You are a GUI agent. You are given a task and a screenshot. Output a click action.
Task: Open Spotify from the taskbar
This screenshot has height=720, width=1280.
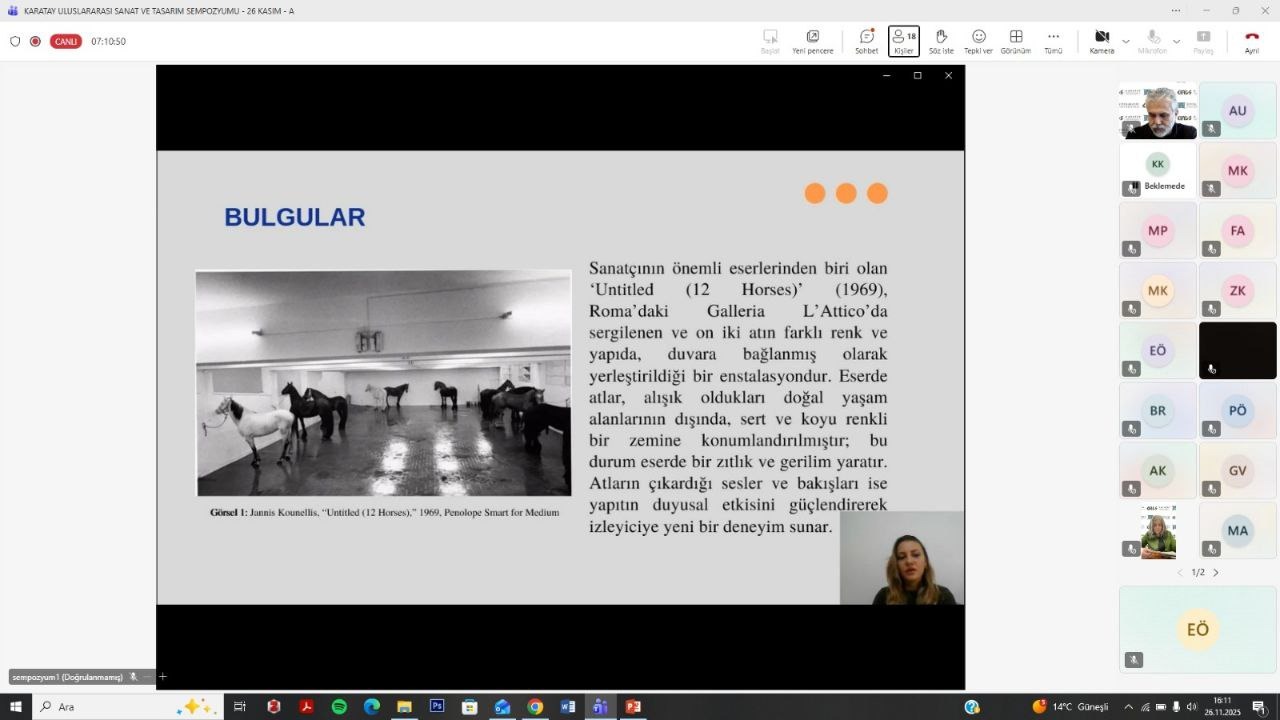tap(339, 707)
